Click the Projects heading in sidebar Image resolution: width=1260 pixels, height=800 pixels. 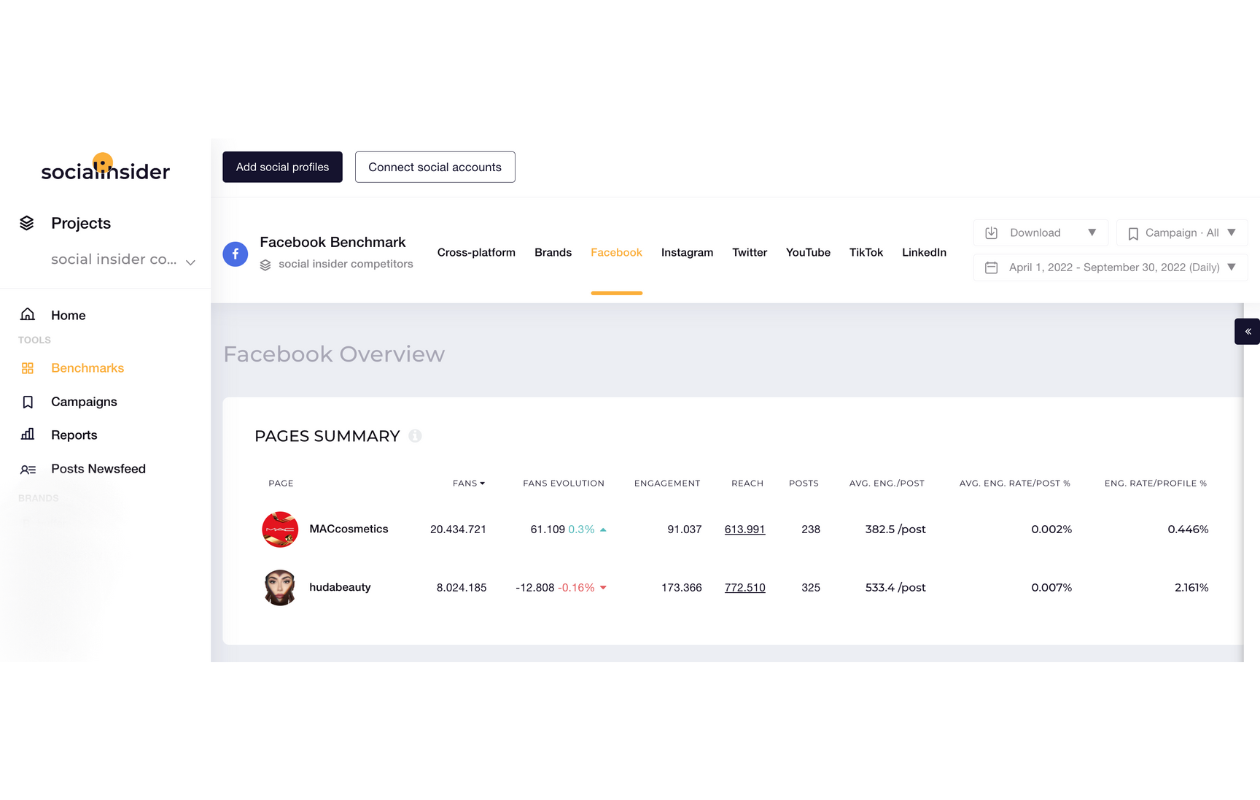81,223
